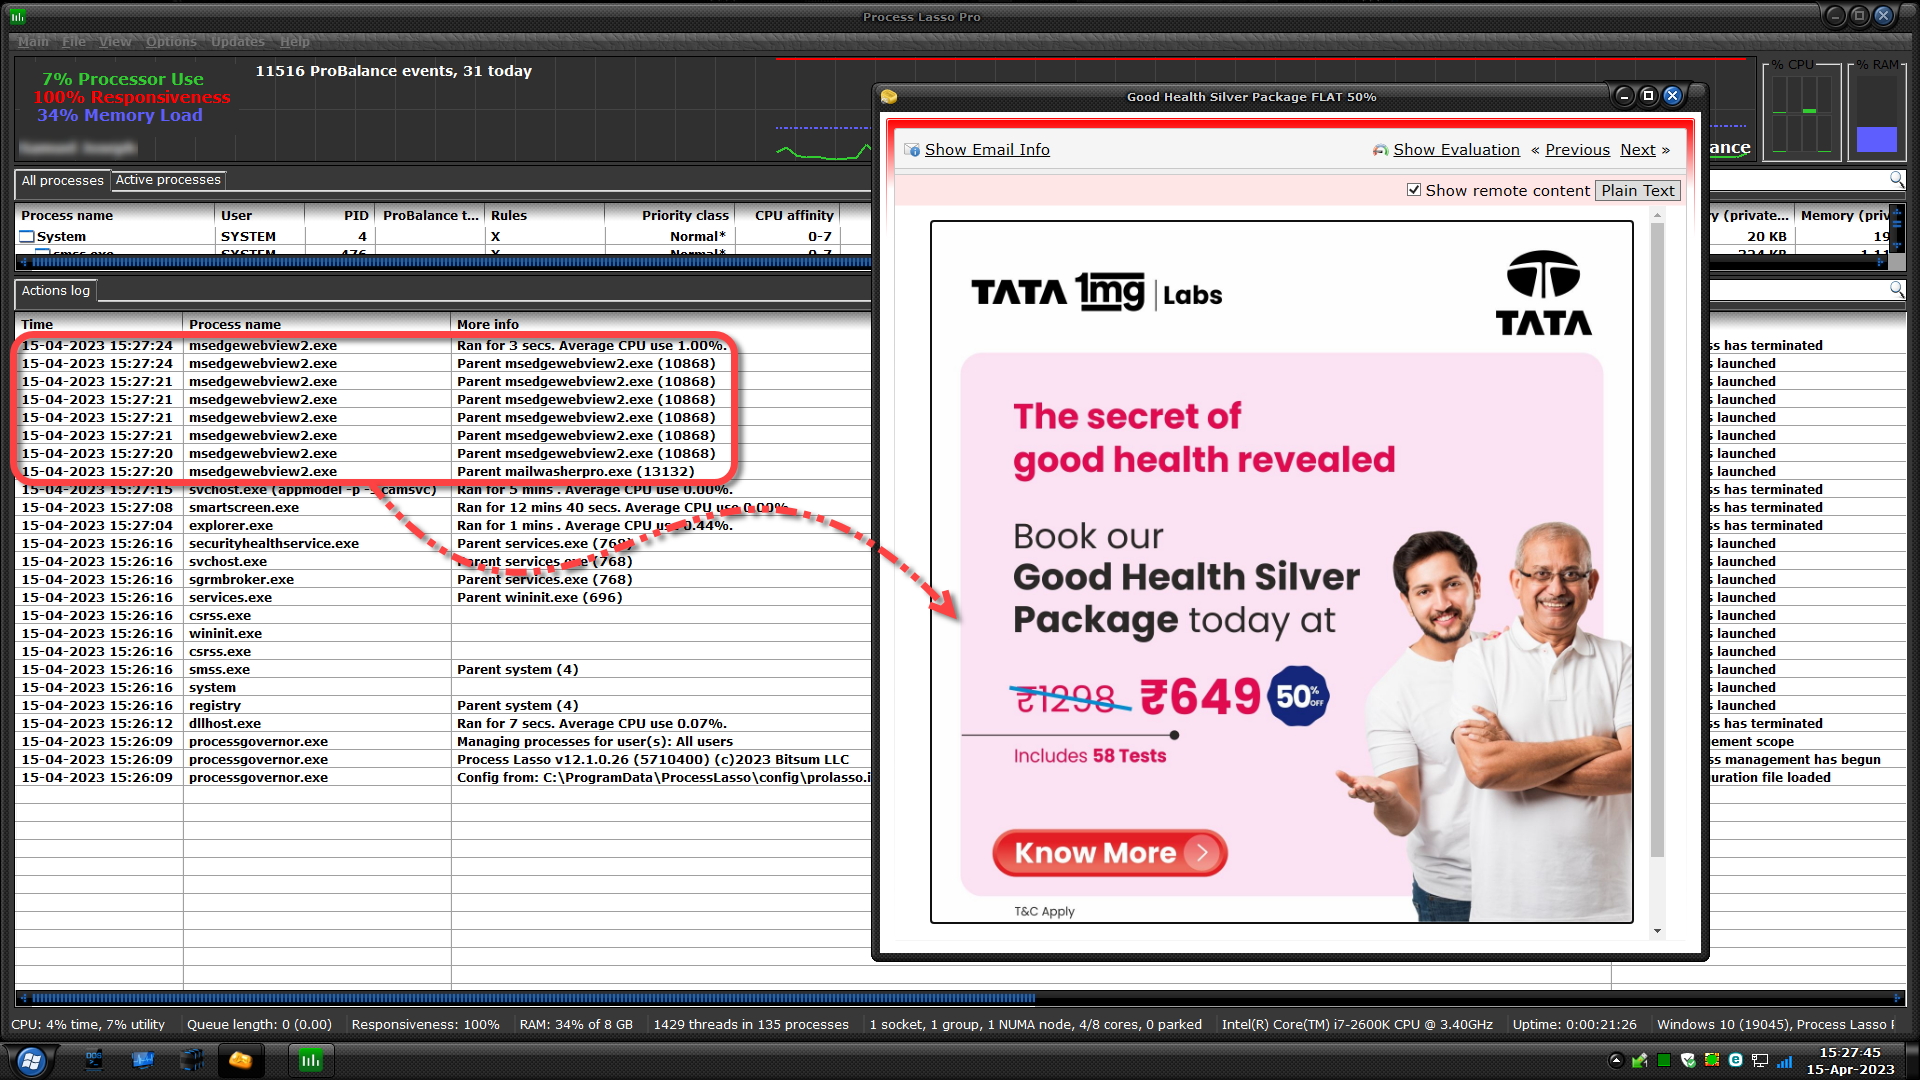Viewport: 1920px width, 1080px height.
Task: Select the smartscreen.exe log row
Action: (x=444, y=507)
